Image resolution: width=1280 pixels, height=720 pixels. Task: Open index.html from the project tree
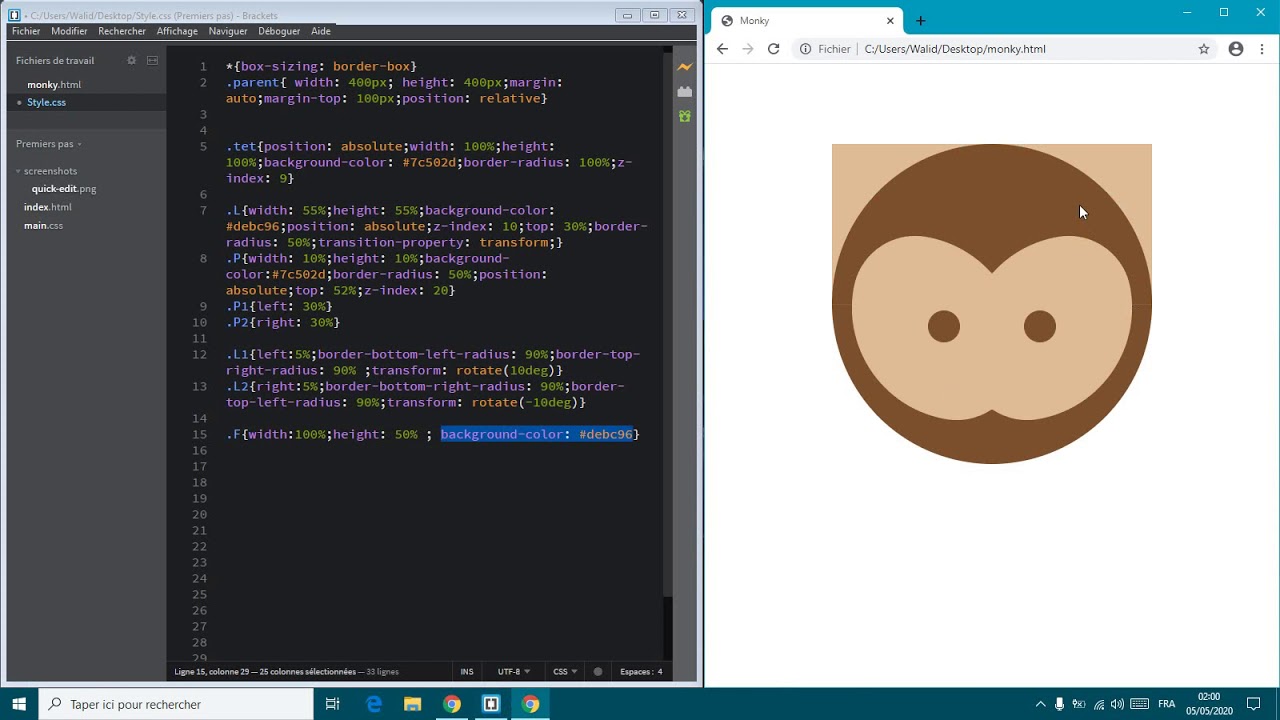click(x=48, y=207)
